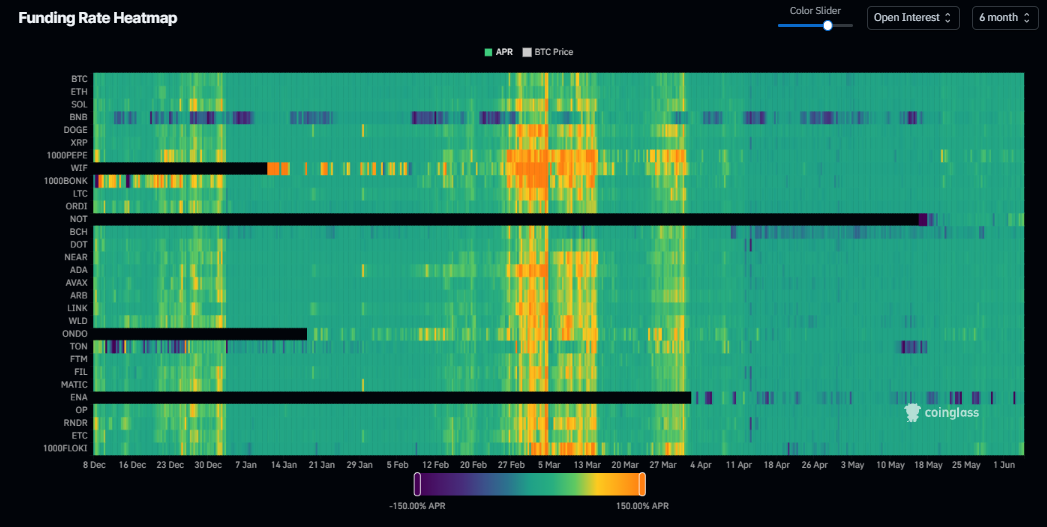Click the 18 May date label
Screen dimensions: 1047x527
coord(928,465)
